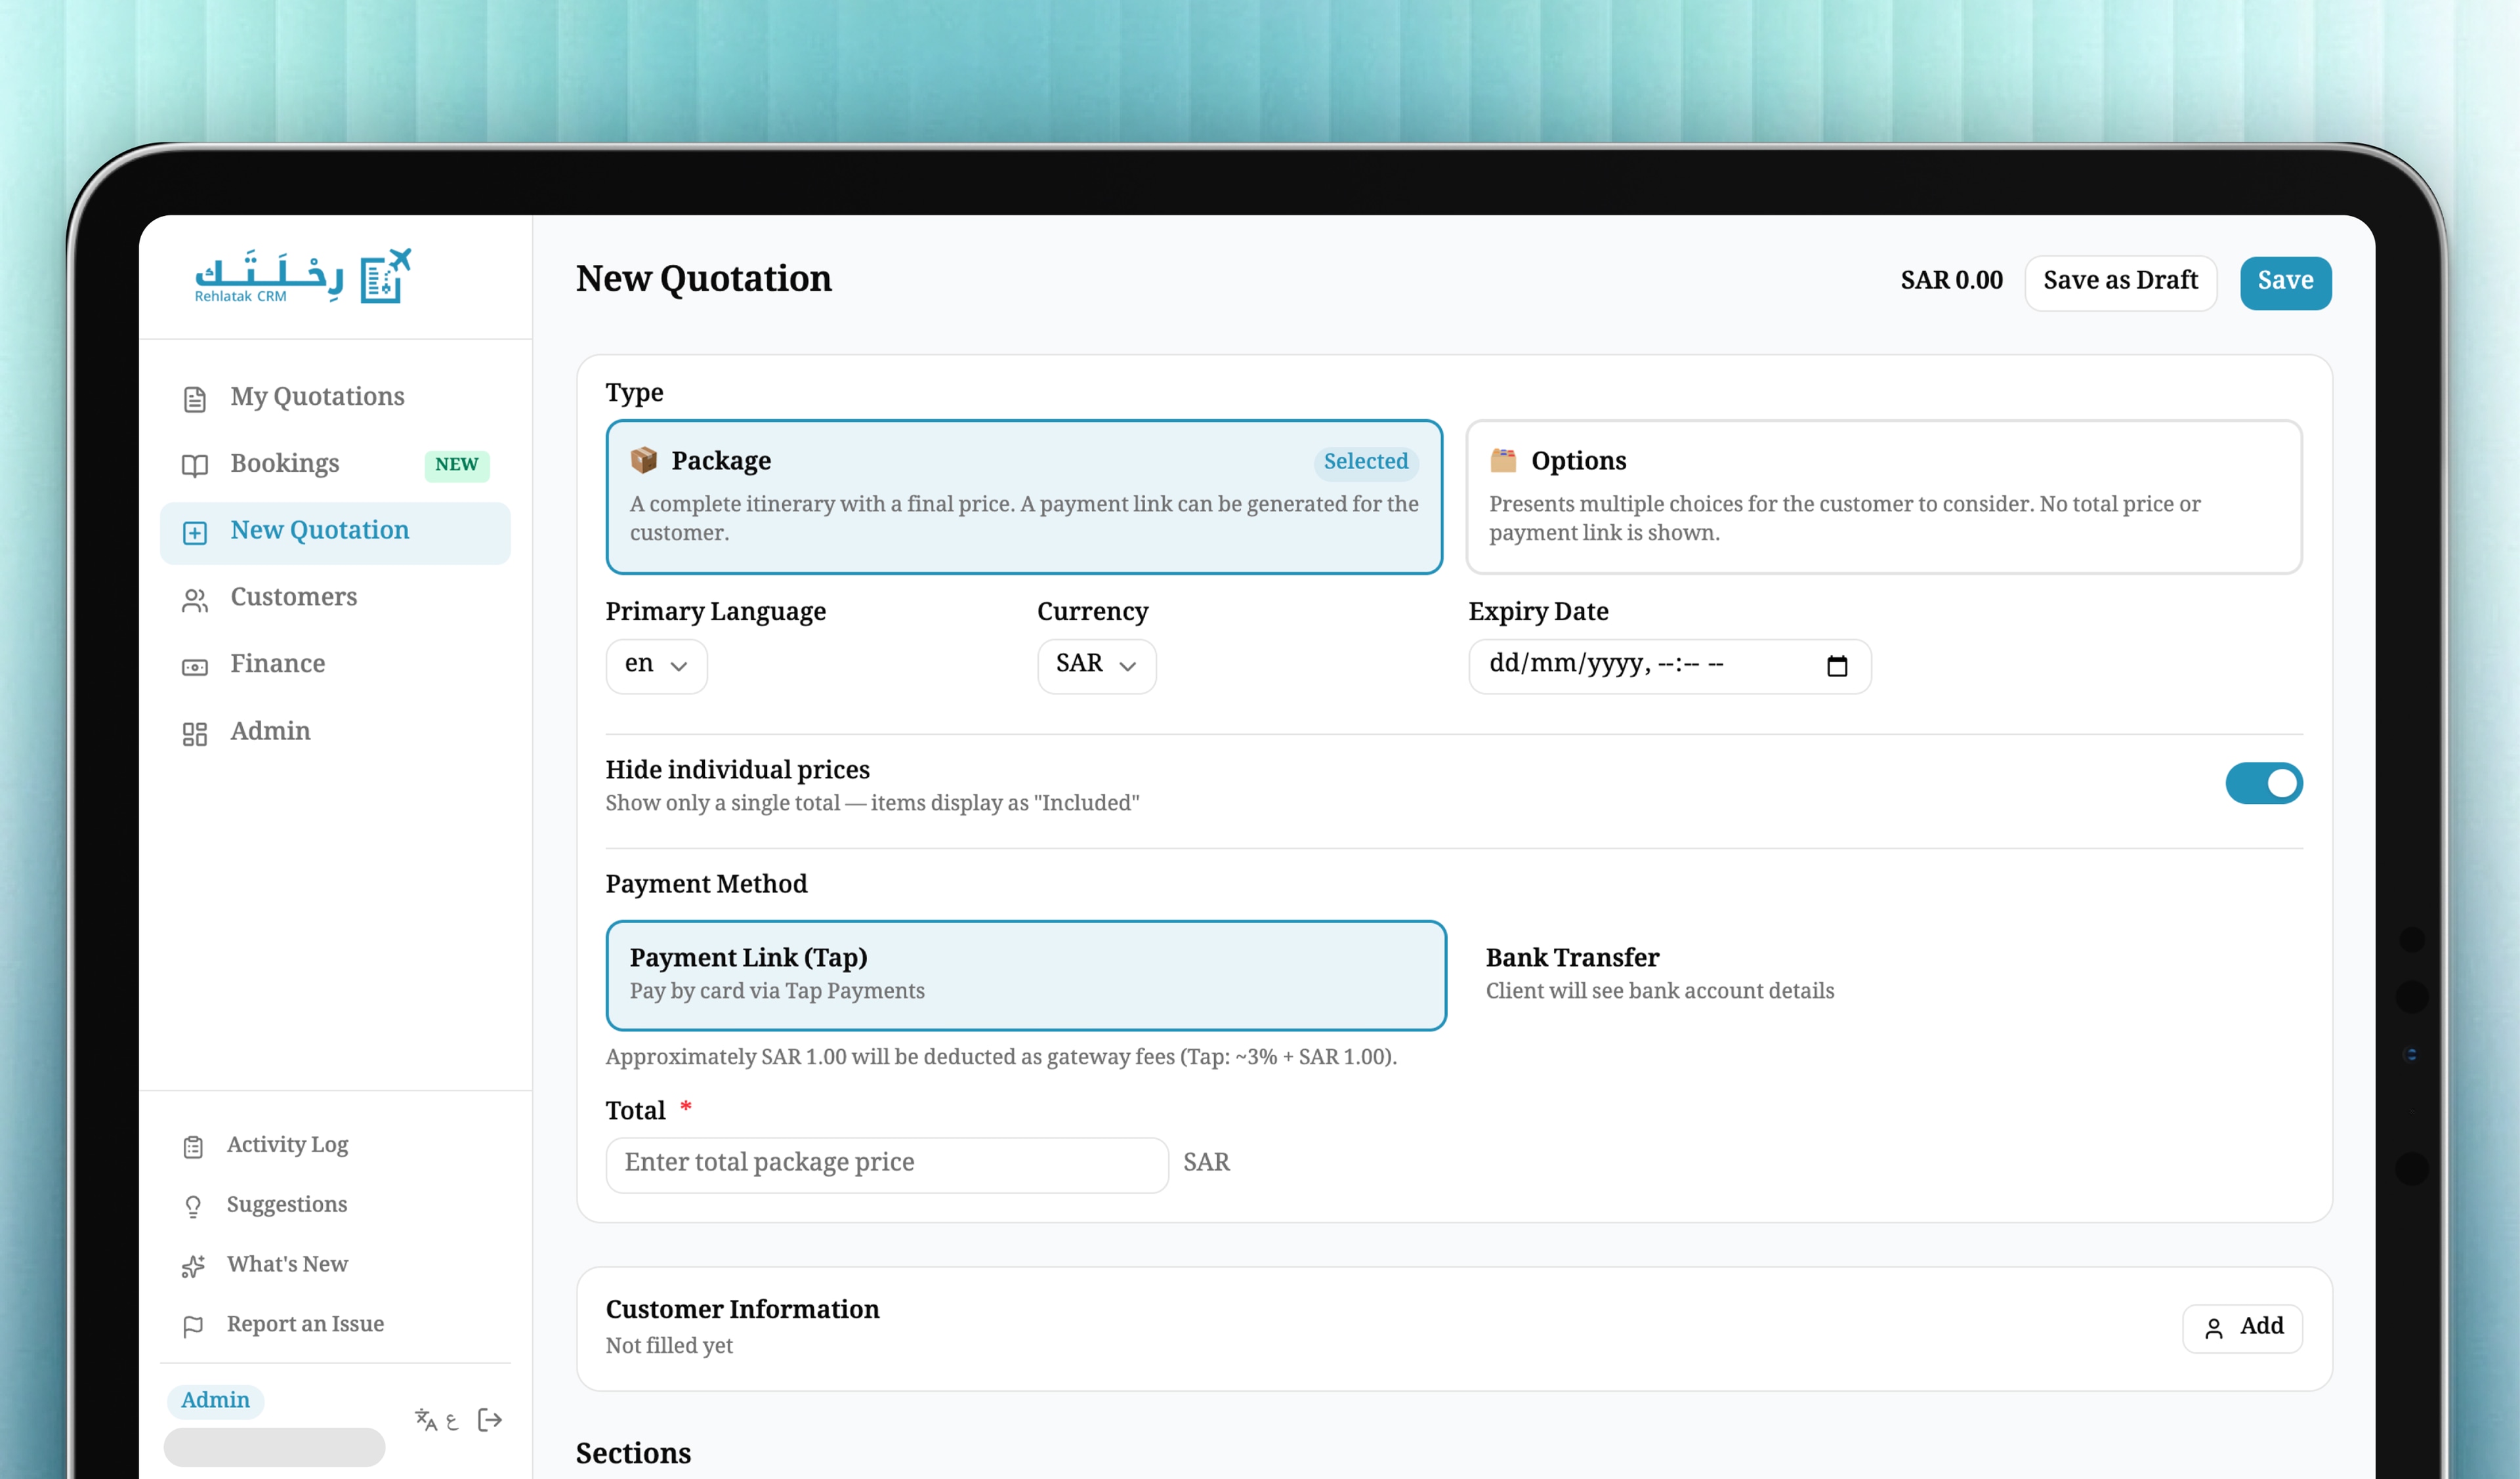Navigate to Customers
Viewport: 2520px width, 1479px height.
point(335,599)
